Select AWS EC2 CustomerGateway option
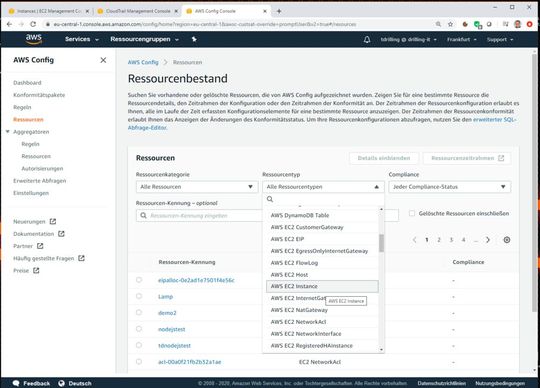This screenshot has width=540, height=388. pyautogui.click(x=322, y=227)
